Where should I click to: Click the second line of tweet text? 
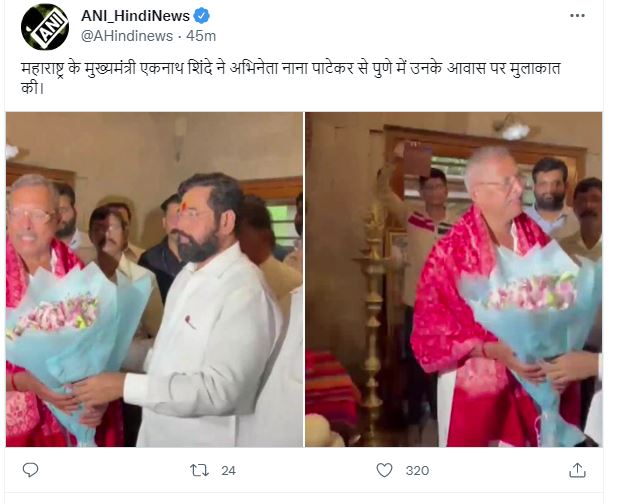pyautogui.click(x=32, y=88)
